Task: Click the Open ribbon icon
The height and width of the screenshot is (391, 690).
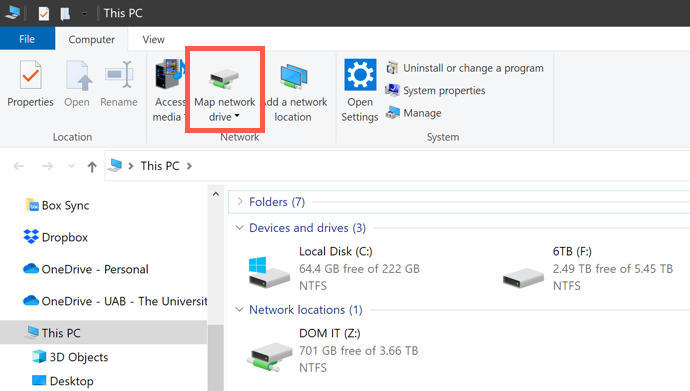Action: click(78, 75)
